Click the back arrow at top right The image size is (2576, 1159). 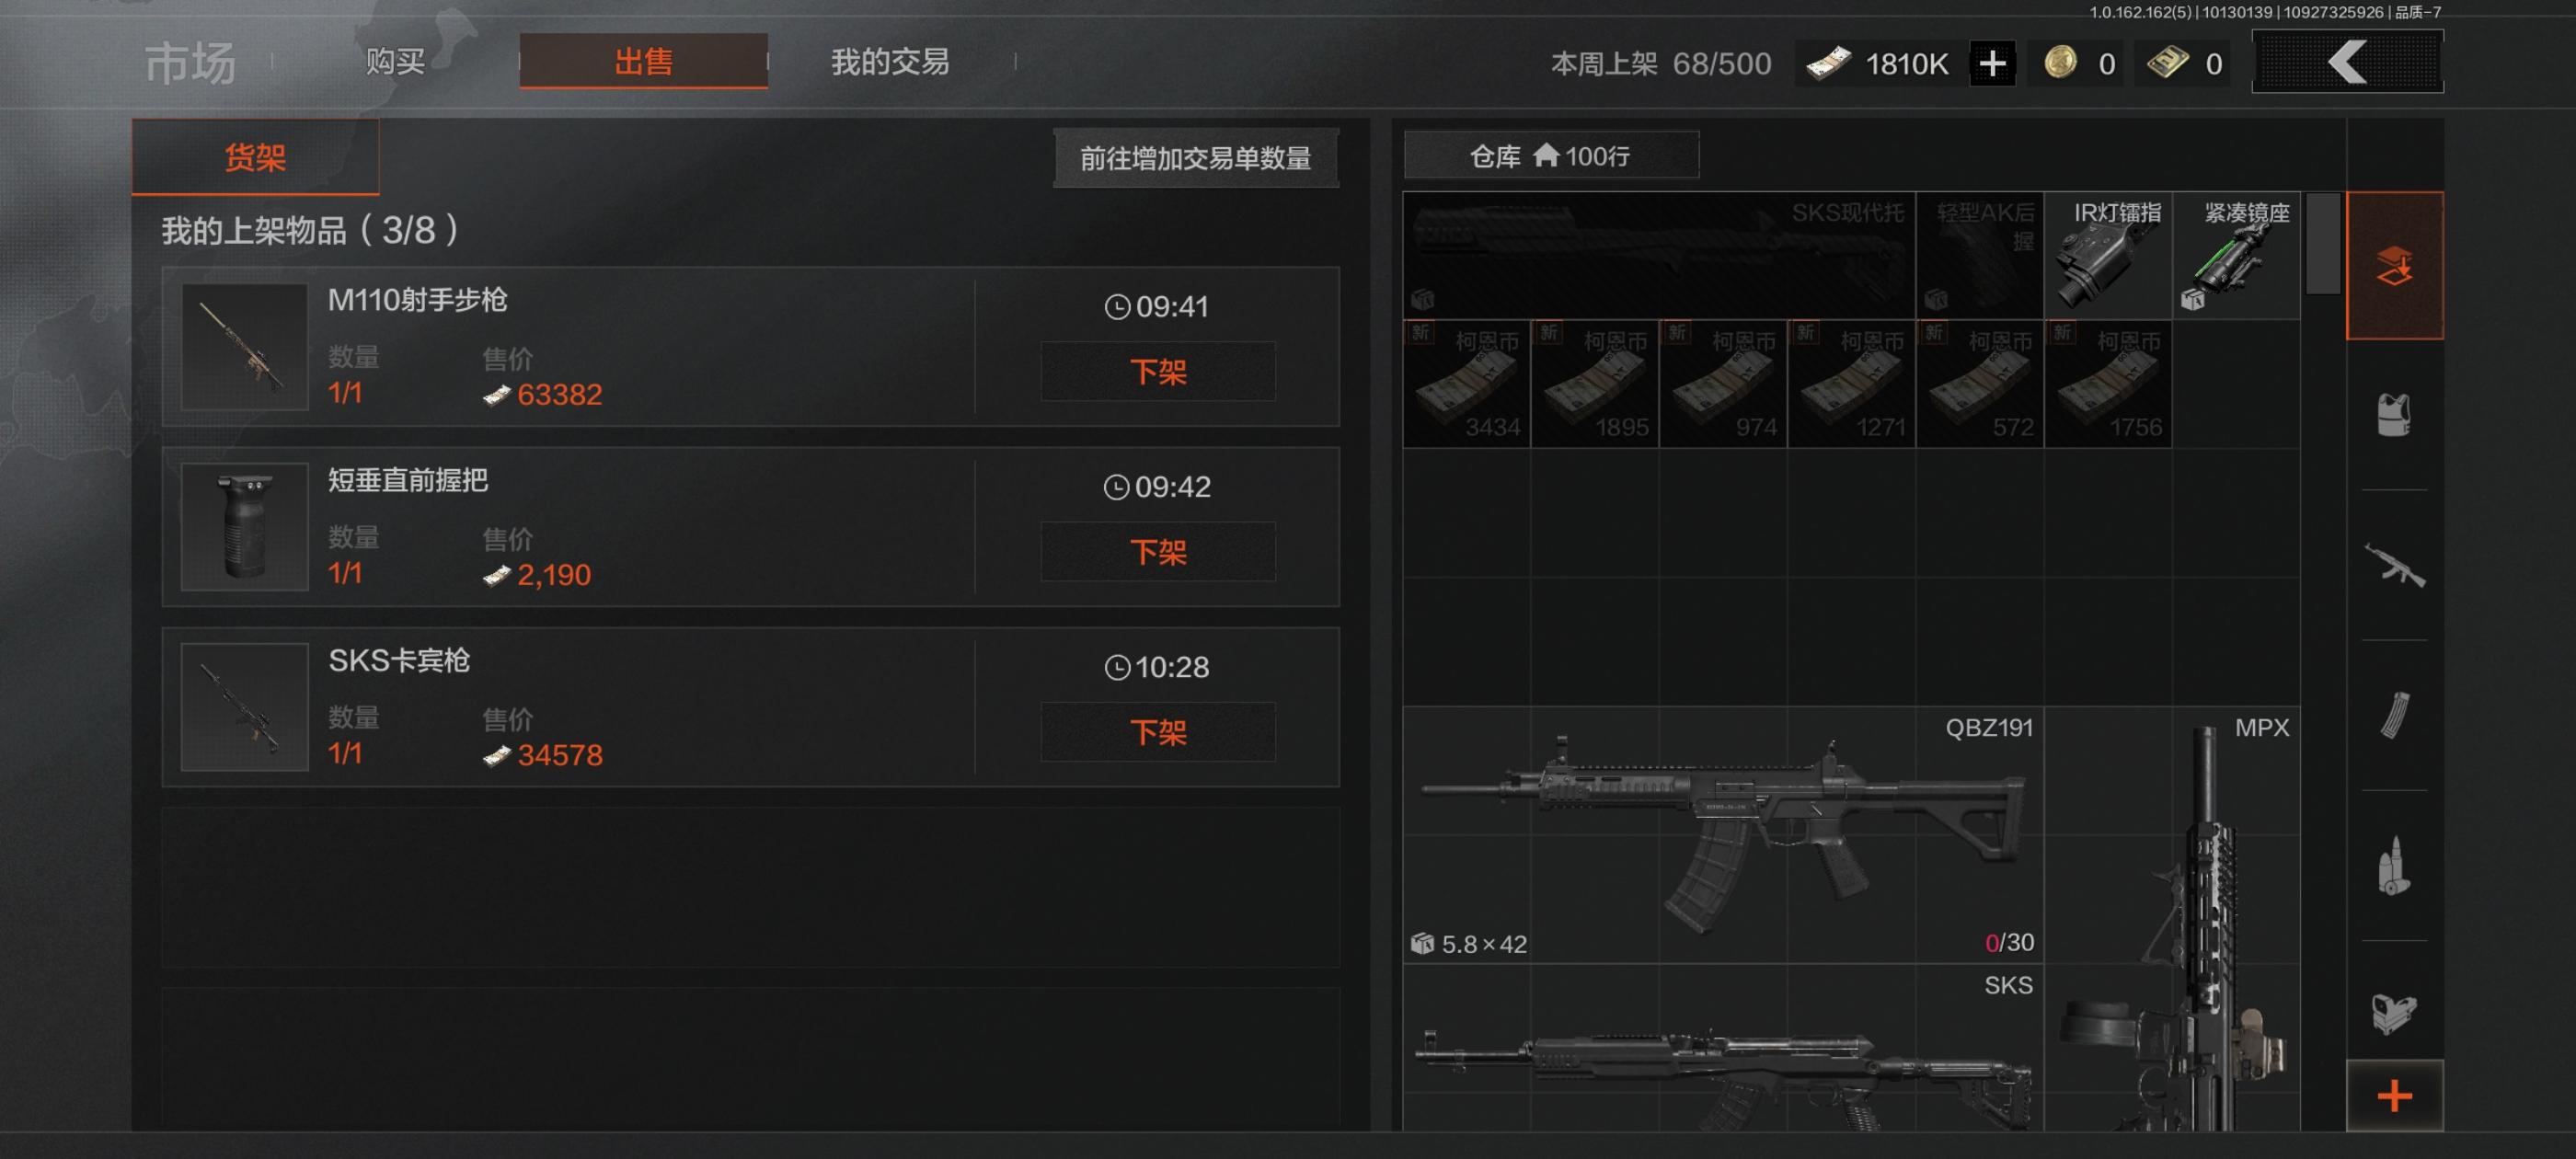(2347, 62)
